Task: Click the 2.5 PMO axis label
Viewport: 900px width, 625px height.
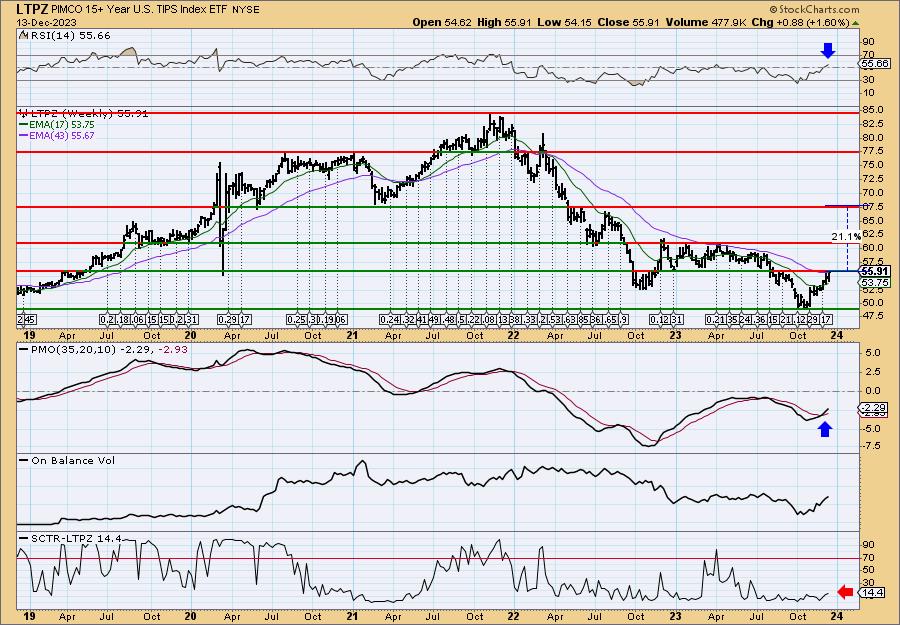Action: pyautogui.click(x=875, y=371)
